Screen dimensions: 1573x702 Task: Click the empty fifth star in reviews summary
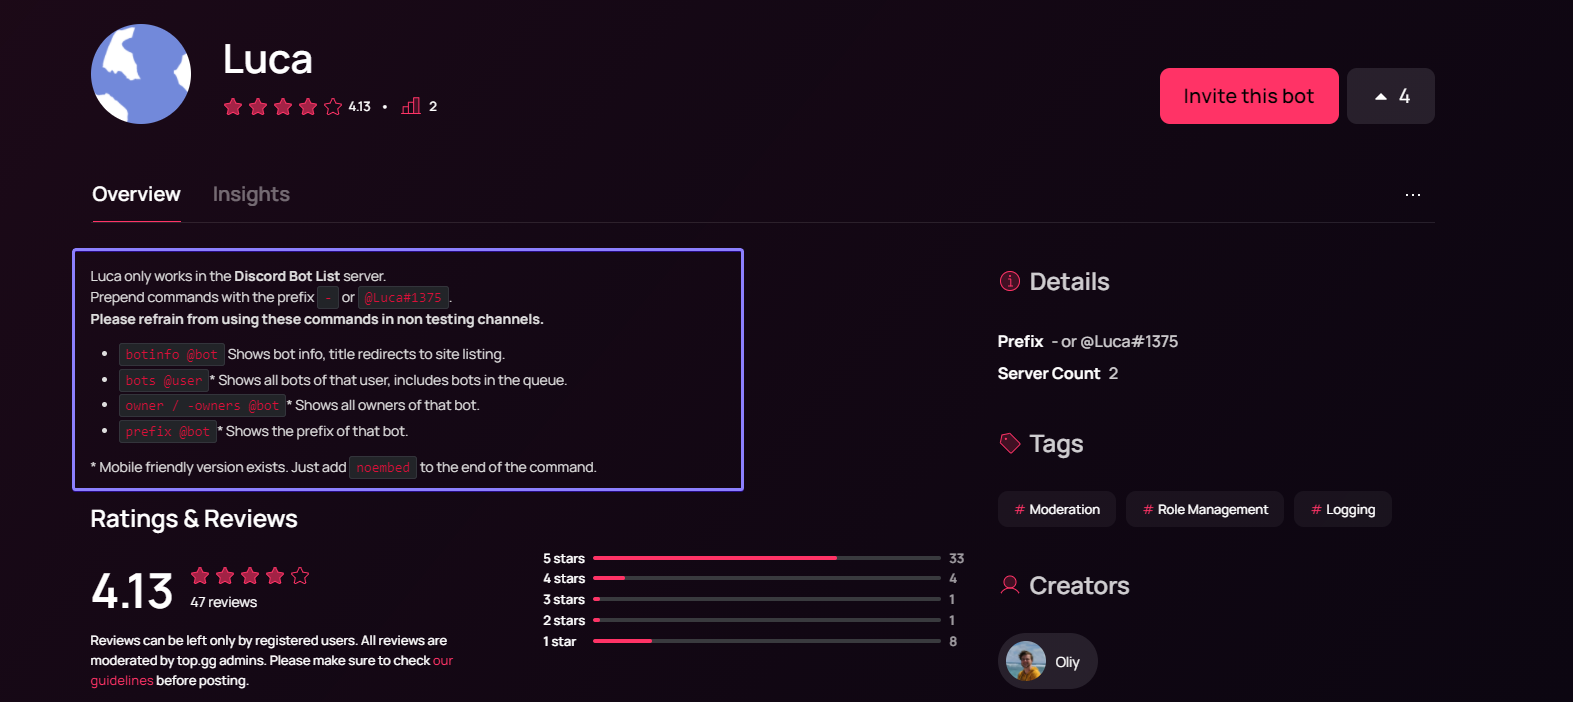coord(300,575)
